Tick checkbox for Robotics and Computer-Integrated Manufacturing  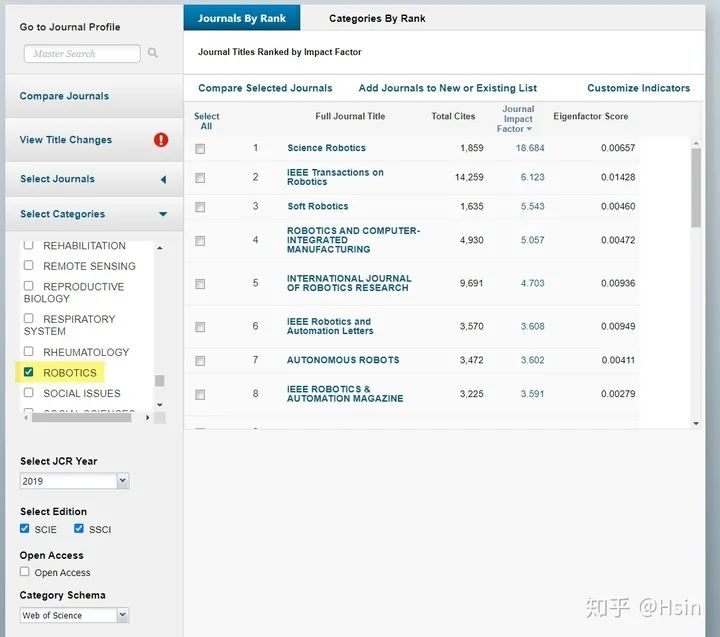[200, 241]
